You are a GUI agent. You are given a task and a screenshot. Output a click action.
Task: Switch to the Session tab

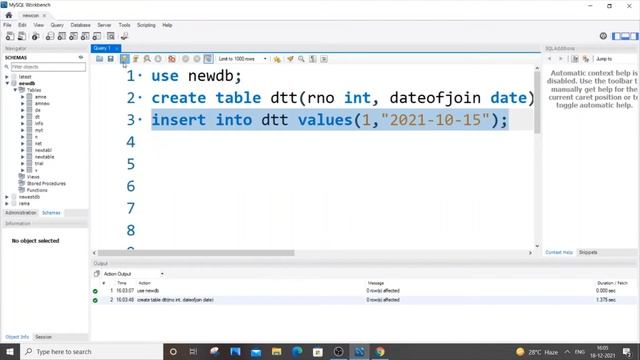[43, 337]
